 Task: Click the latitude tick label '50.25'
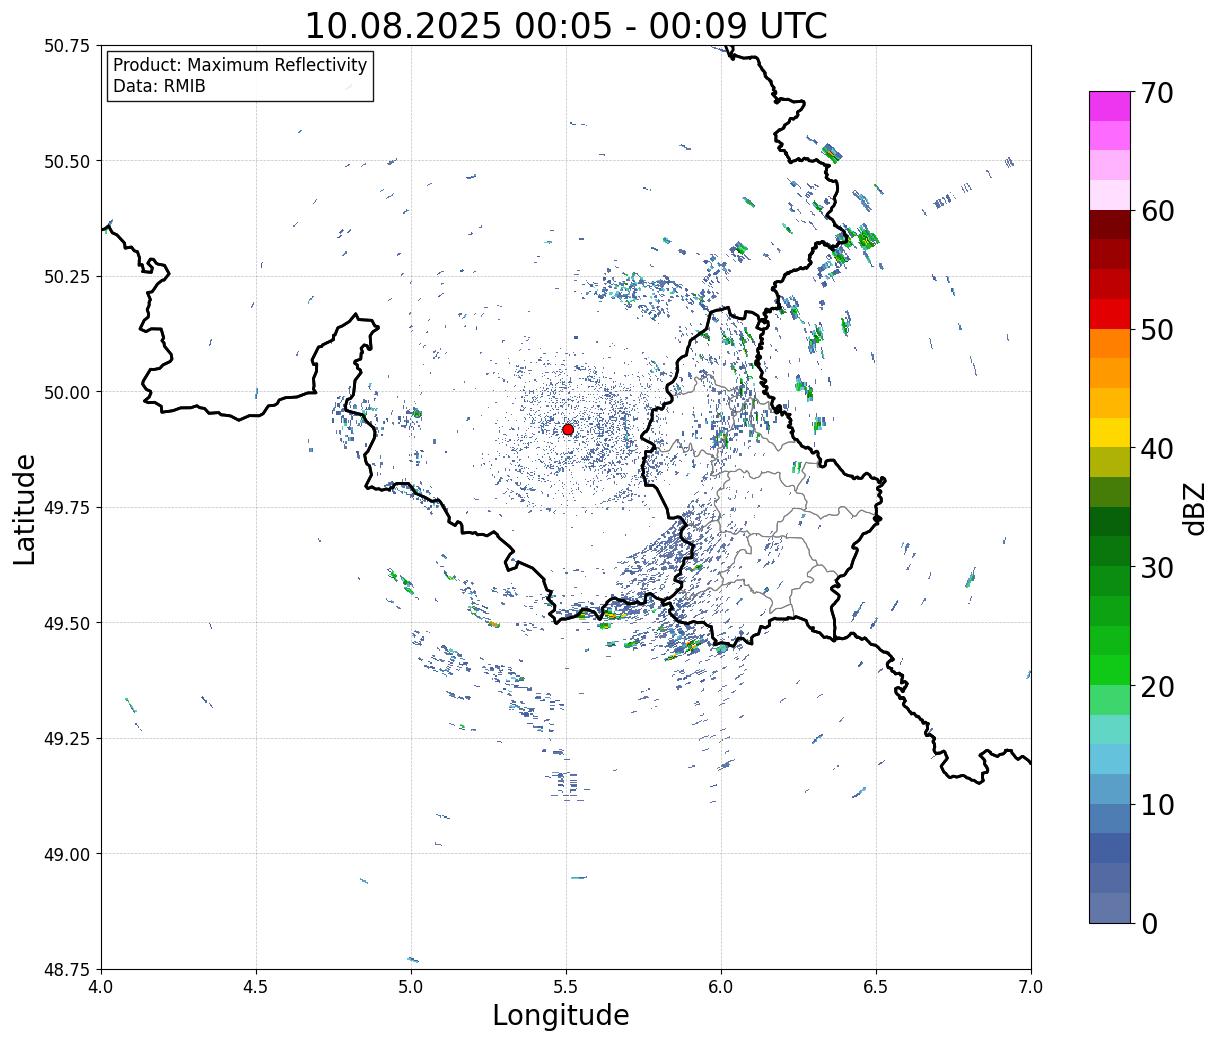(67, 277)
